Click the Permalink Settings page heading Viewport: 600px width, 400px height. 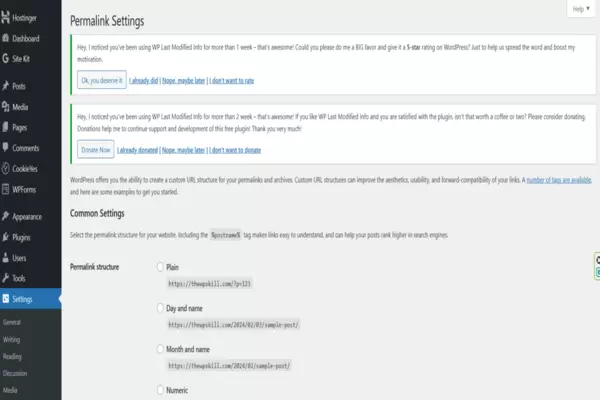[107, 21]
